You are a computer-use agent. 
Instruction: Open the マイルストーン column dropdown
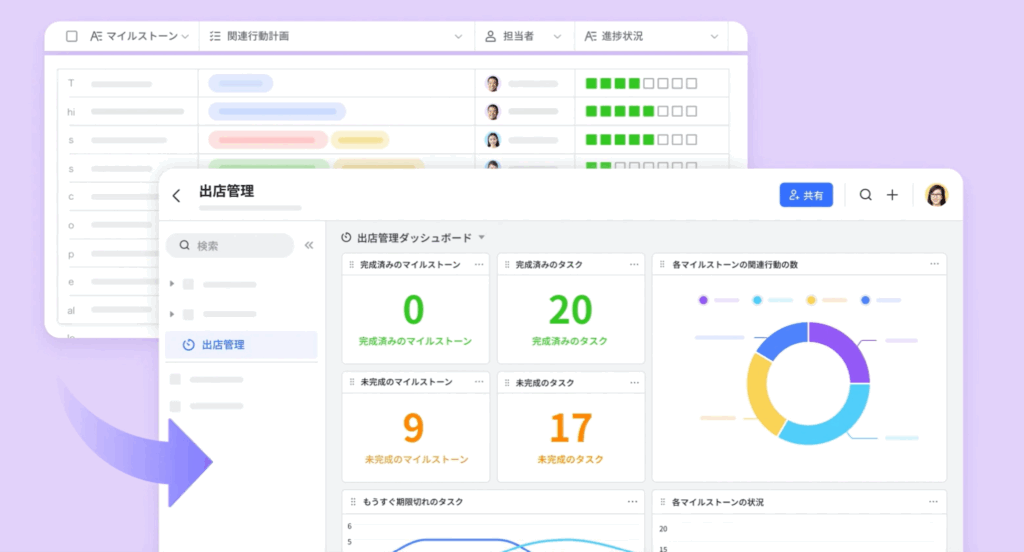coord(185,36)
